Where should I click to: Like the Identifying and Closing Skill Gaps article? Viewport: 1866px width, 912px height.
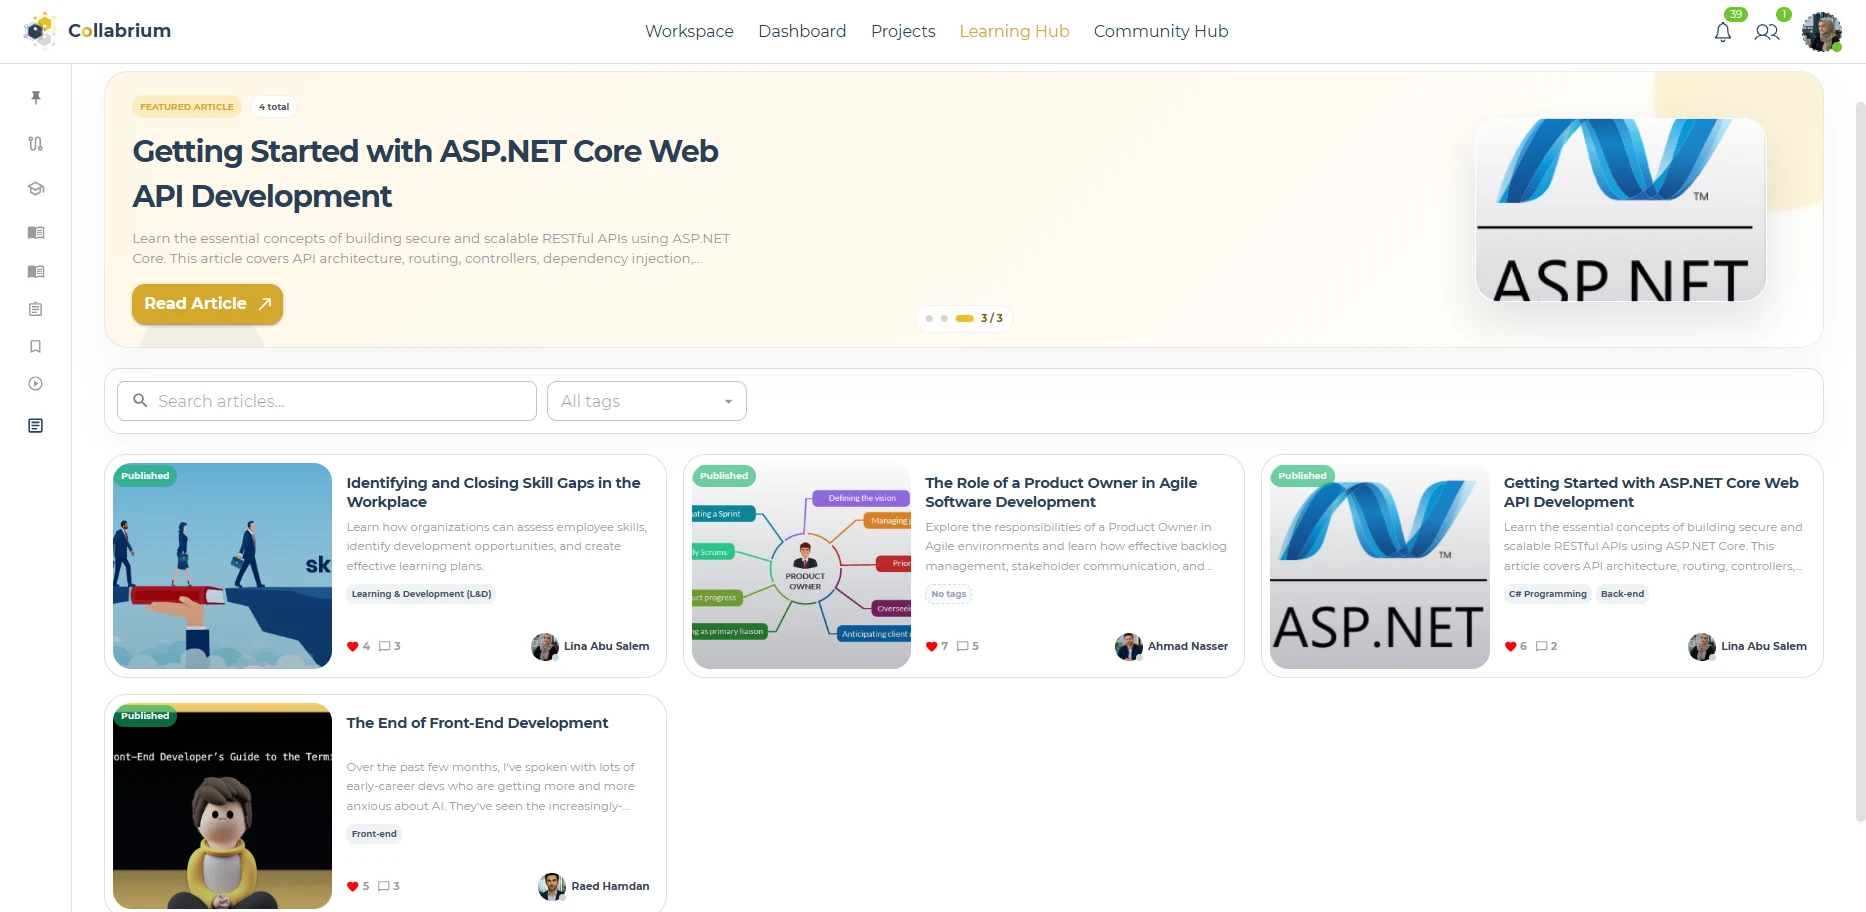point(352,646)
